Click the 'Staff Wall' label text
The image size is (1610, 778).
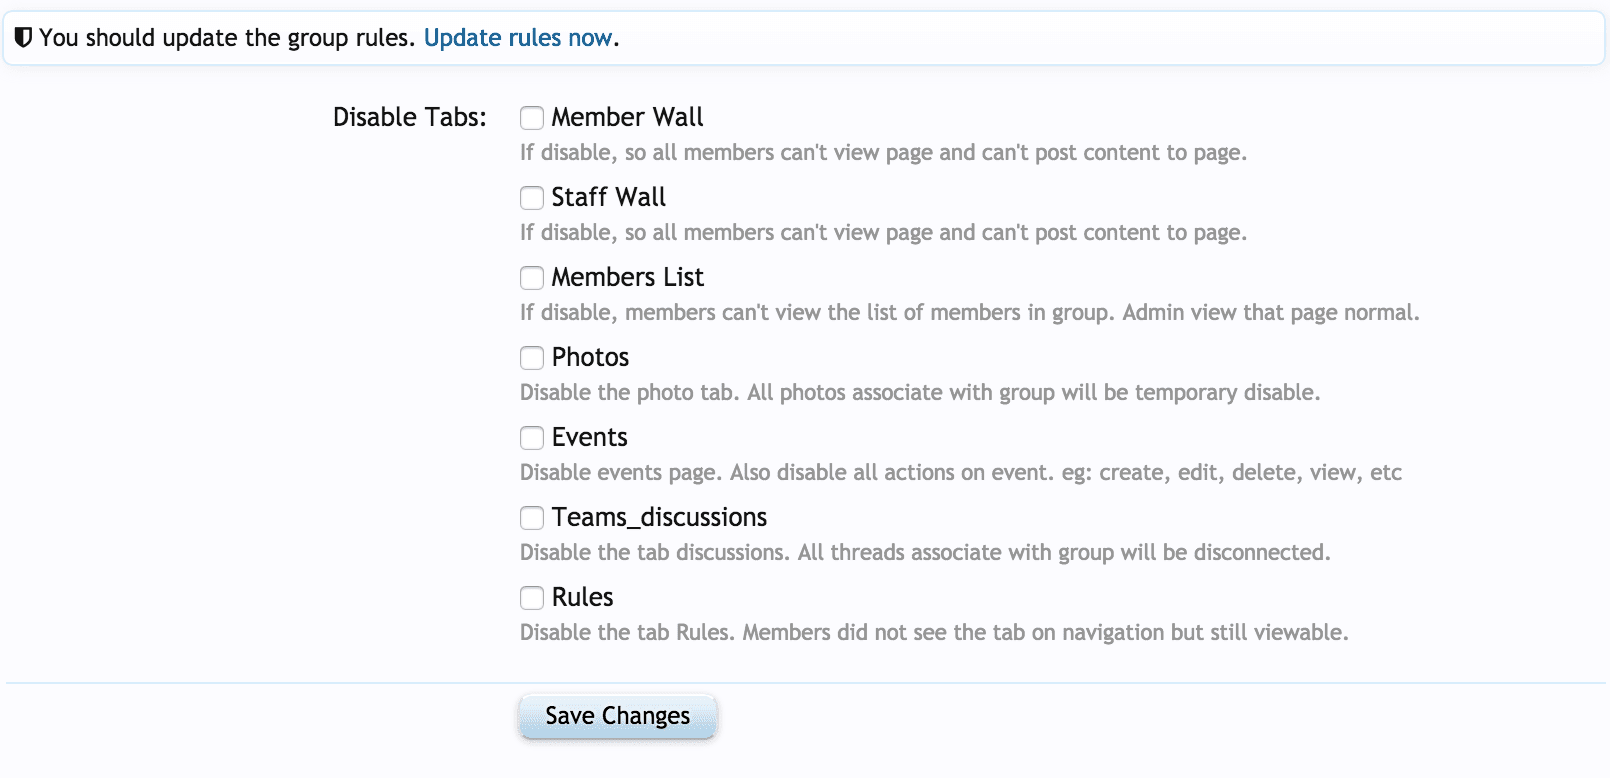pos(608,197)
